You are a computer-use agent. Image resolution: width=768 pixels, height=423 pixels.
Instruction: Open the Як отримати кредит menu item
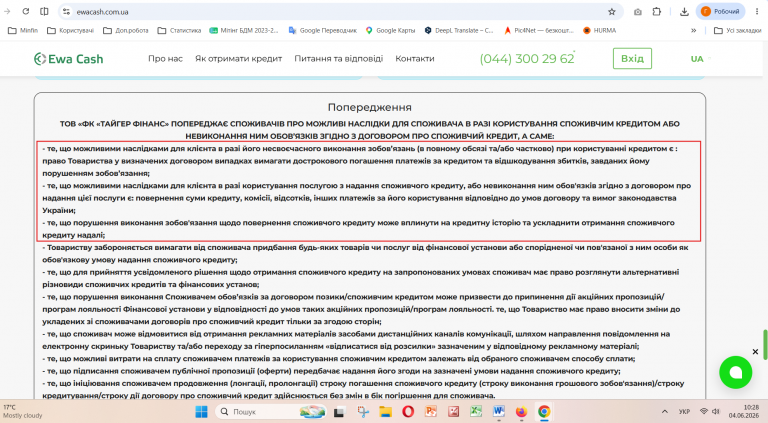tap(239, 58)
